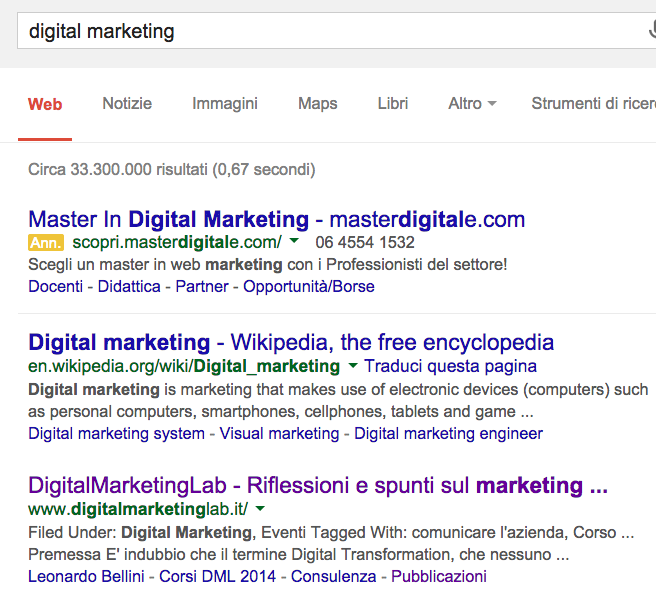The height and width of the screenshot is (591, 656).
Task: Click the yellow Ann. ad badge
Action: pyautogui.click(x=46, y=243)
